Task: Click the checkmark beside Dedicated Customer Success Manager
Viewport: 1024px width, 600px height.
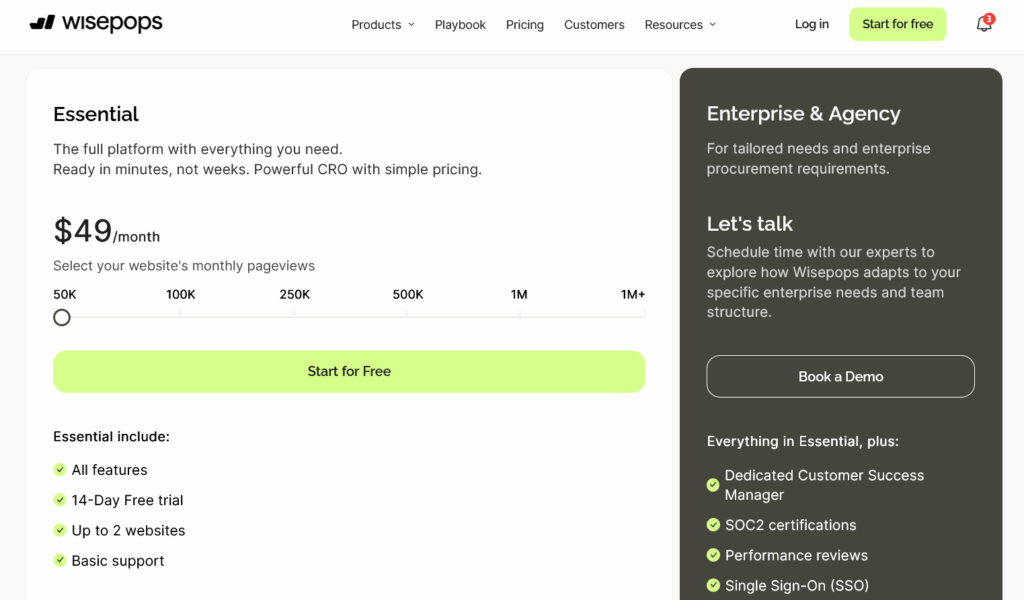Action: 713,485
